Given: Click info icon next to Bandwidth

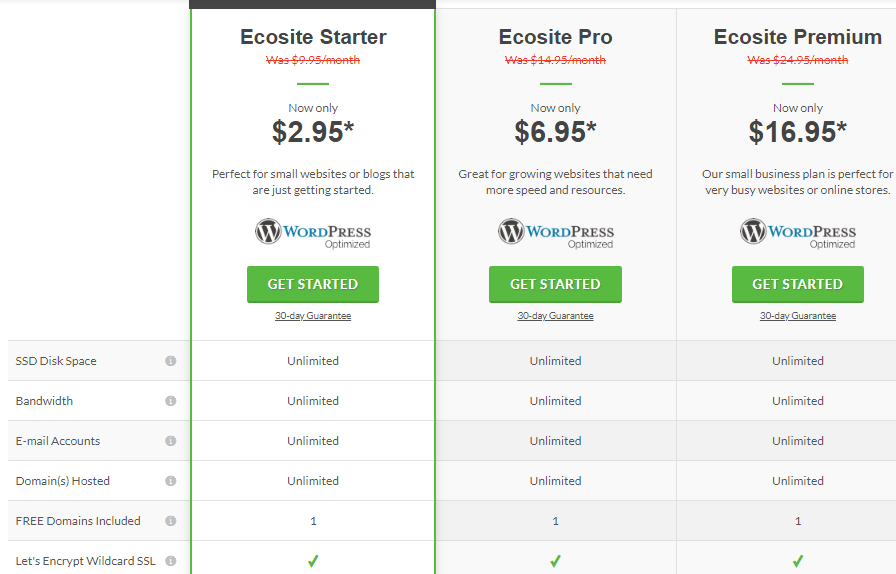Looking at the screenshot, I should coord(170,401).
